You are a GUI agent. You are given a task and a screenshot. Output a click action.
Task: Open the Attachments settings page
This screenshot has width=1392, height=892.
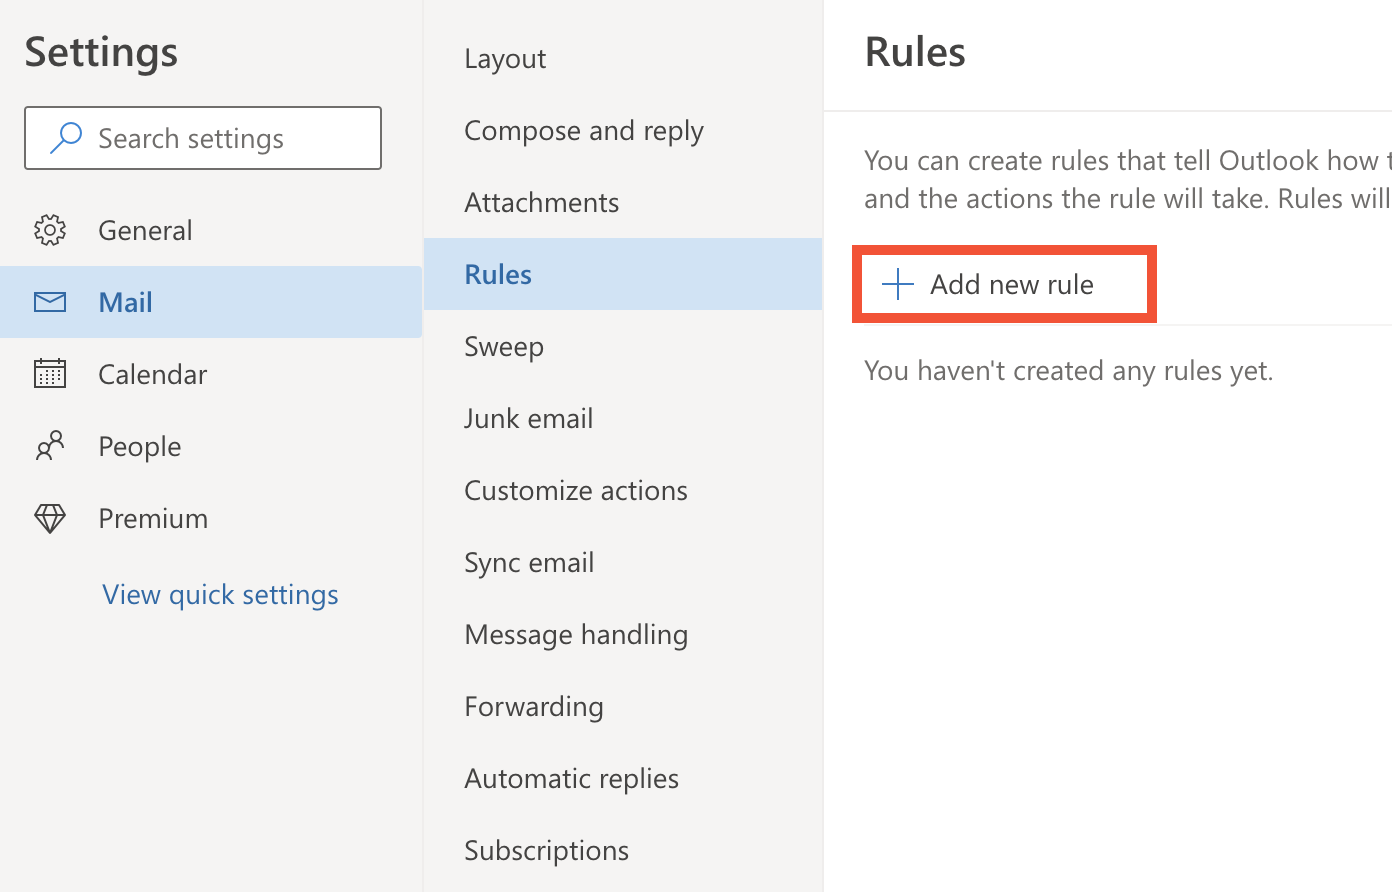click(541, 201)
